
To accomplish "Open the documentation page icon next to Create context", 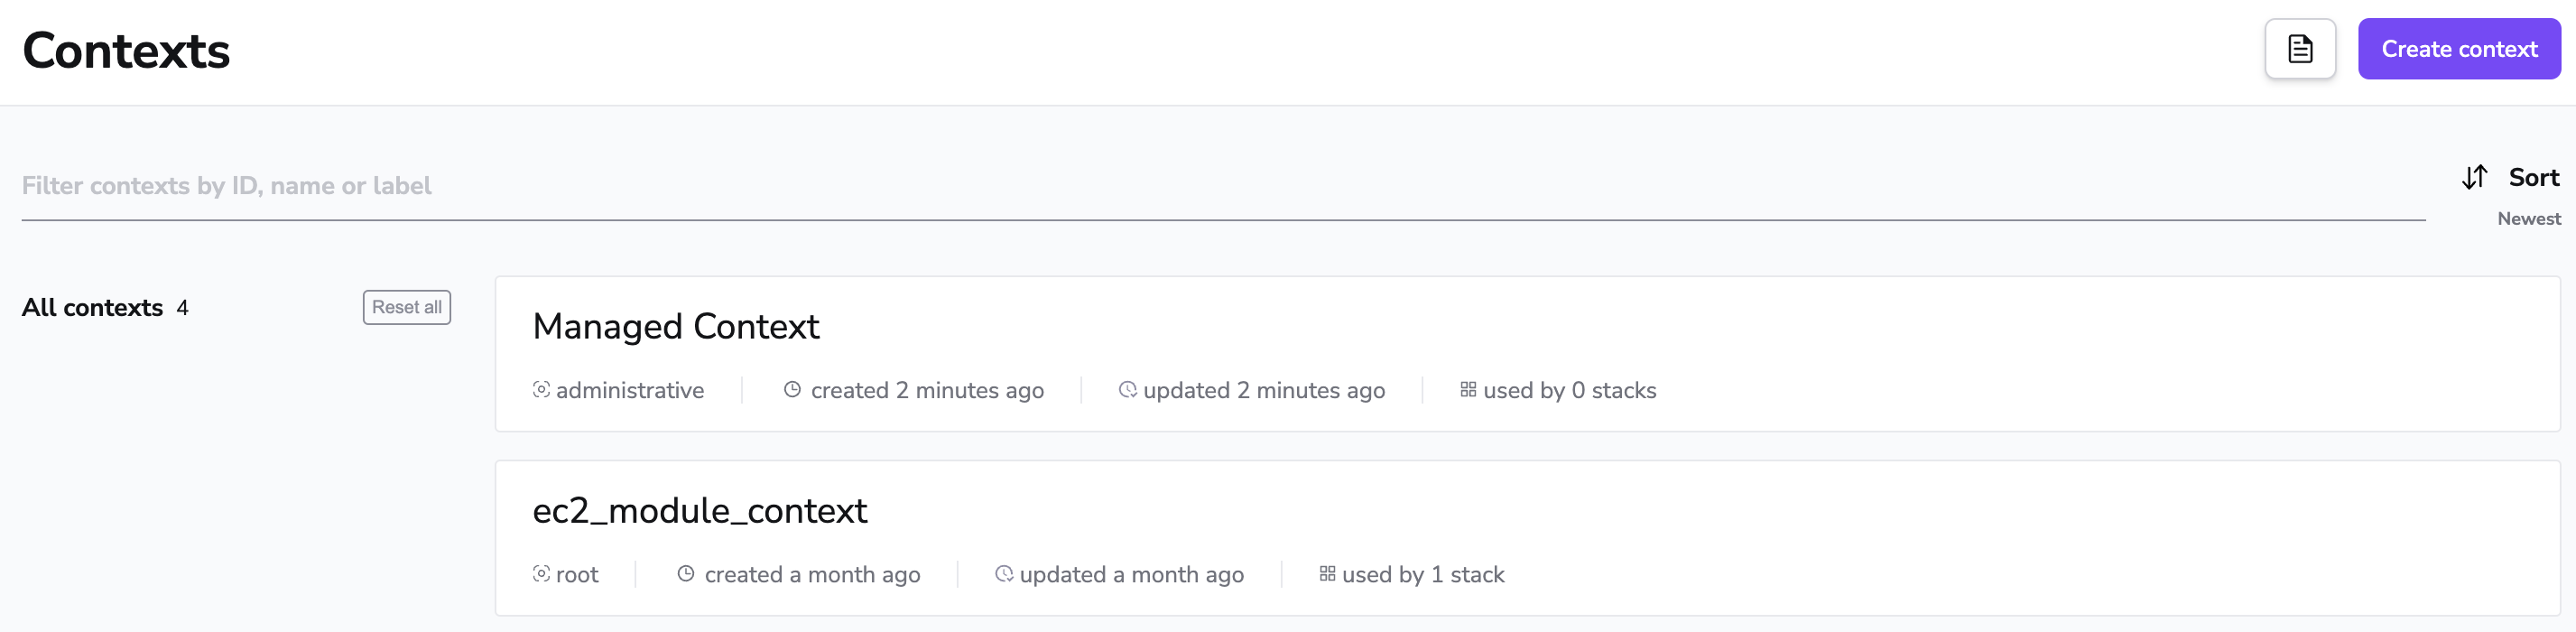I will 2300,48.
